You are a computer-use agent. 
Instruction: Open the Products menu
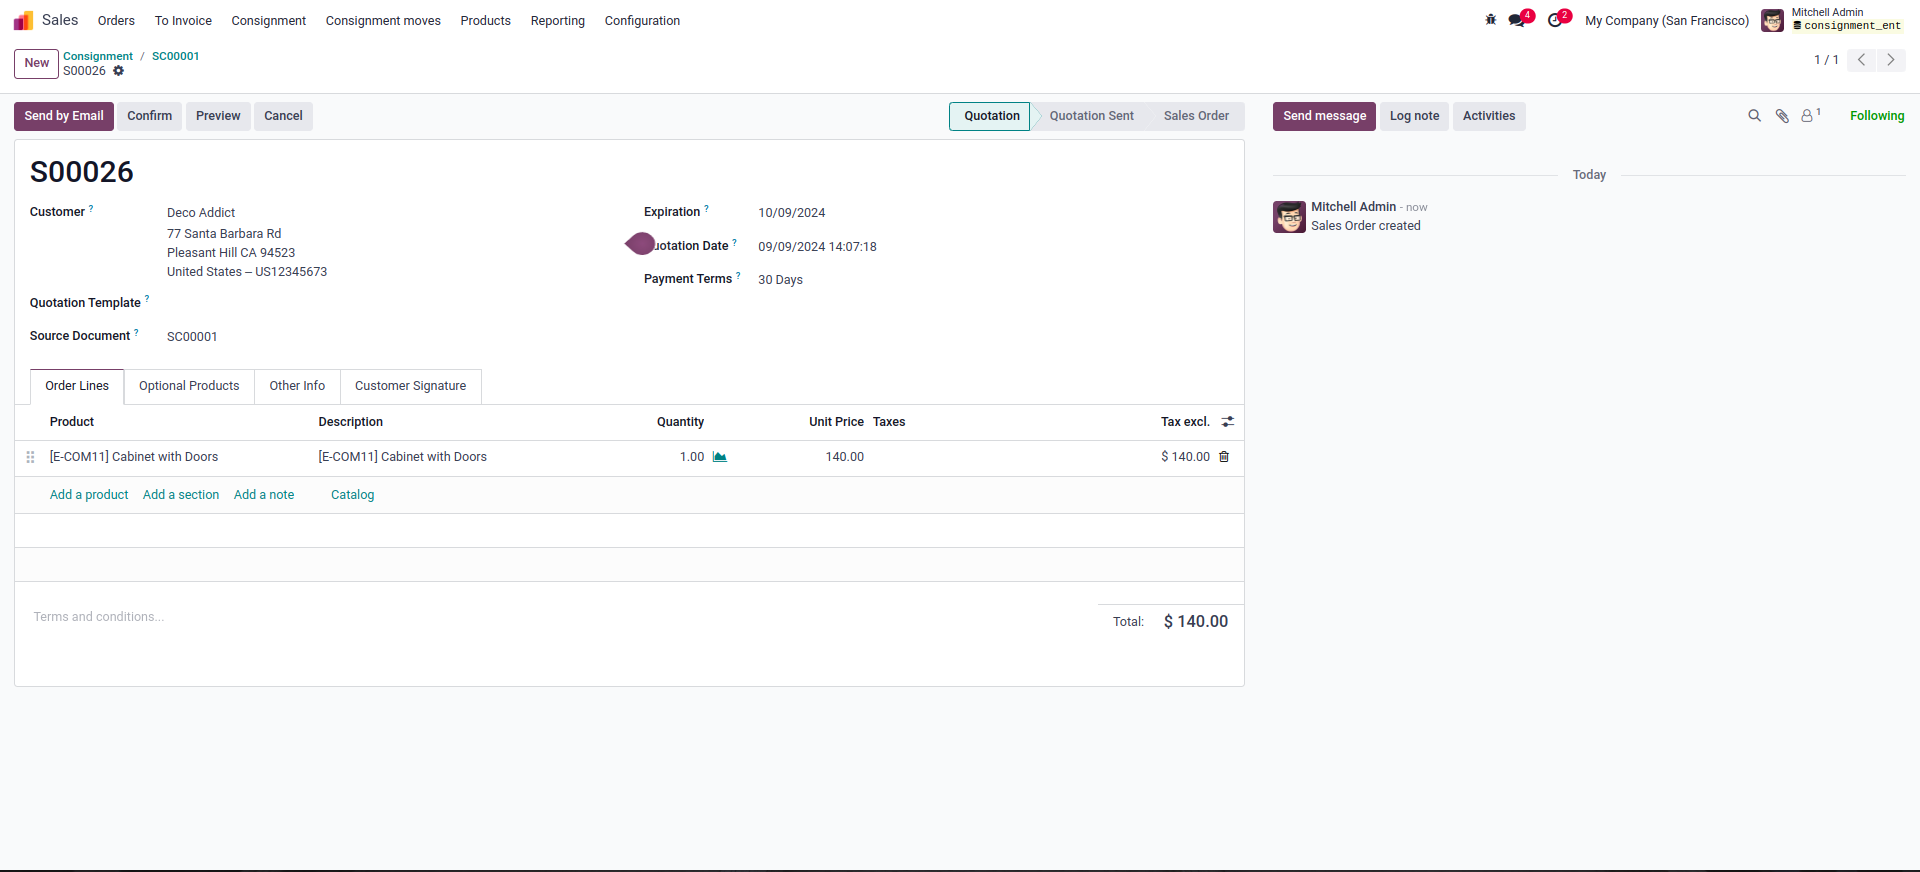(486, 21)
